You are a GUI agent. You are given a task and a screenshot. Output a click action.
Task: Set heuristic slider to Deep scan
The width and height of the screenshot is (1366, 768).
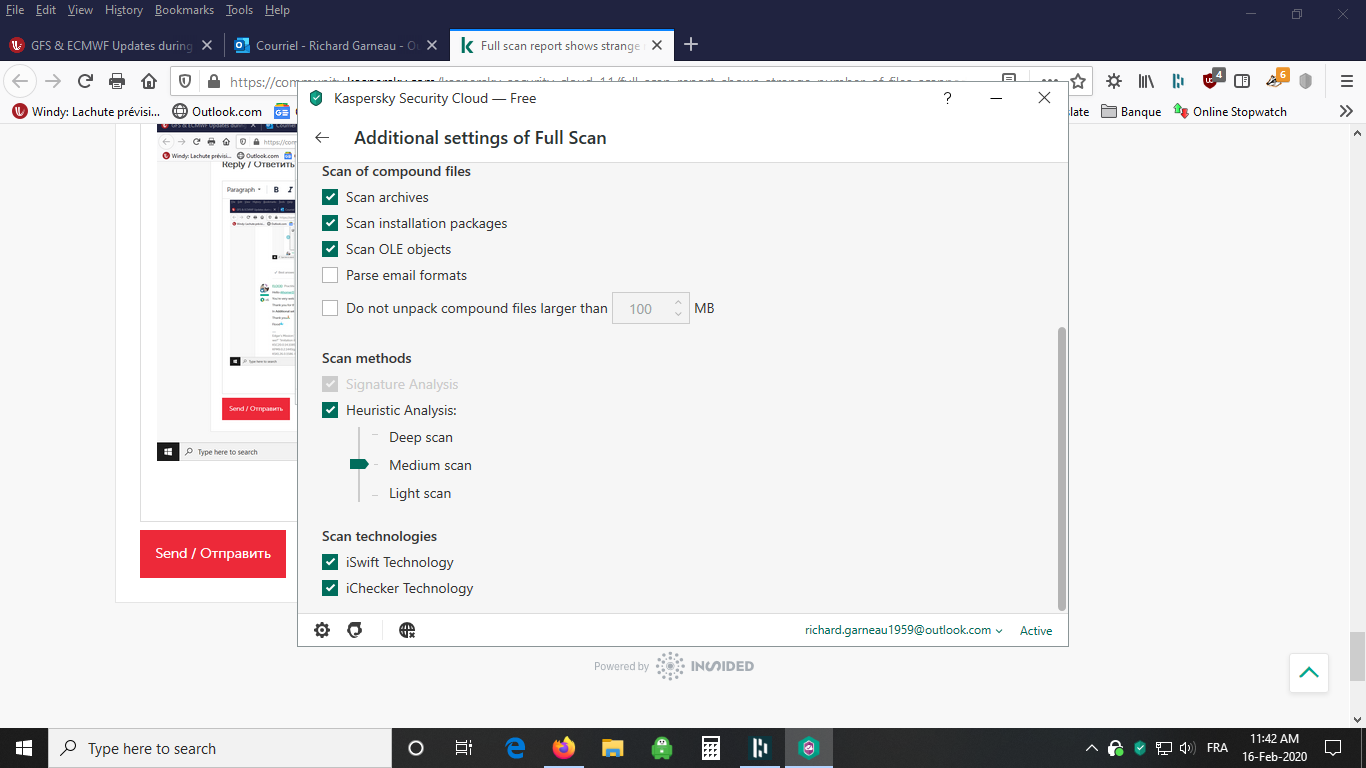[421, 437]
